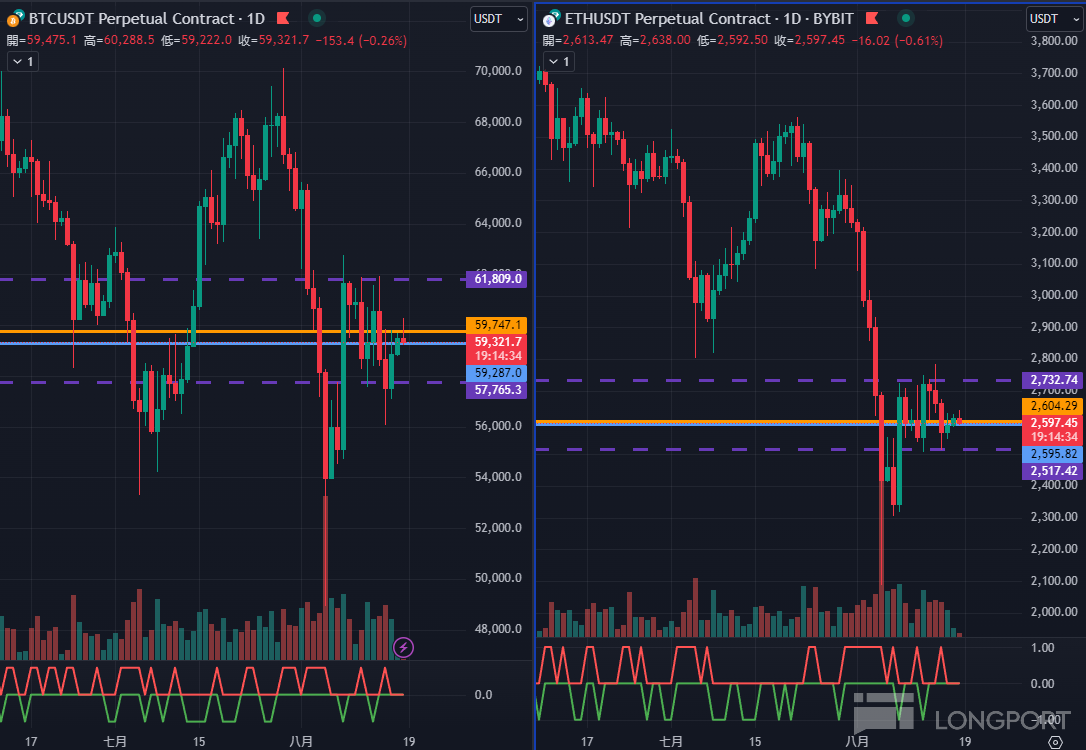
Task: Click green market status dot on BTC chart
Action: pyautogui.click(x=317, y=18)
